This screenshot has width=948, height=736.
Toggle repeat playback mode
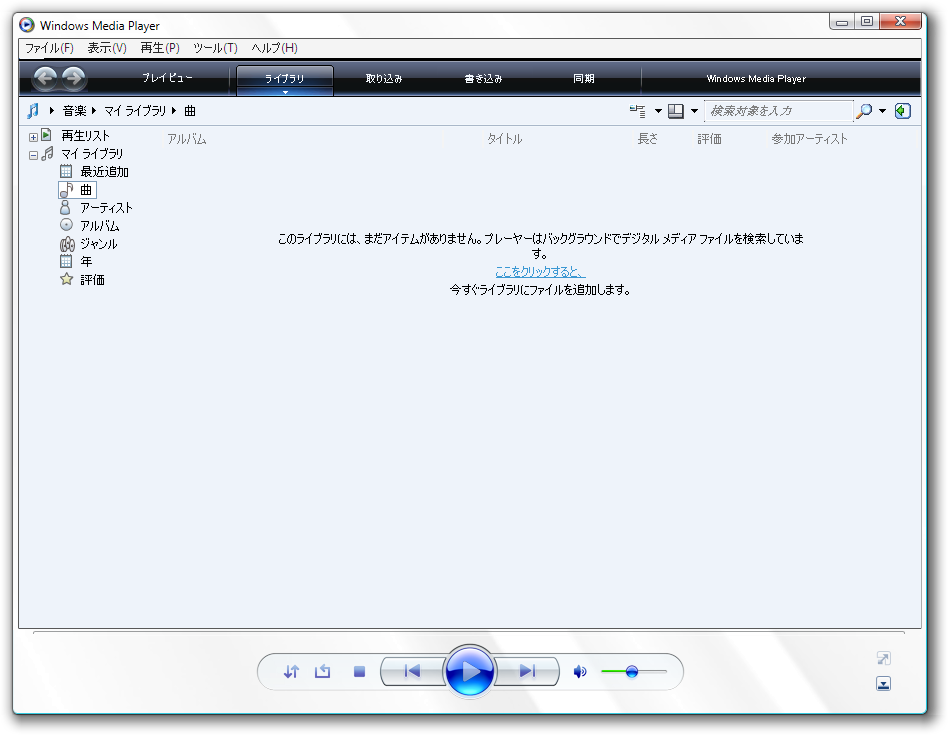coord(323,671)
